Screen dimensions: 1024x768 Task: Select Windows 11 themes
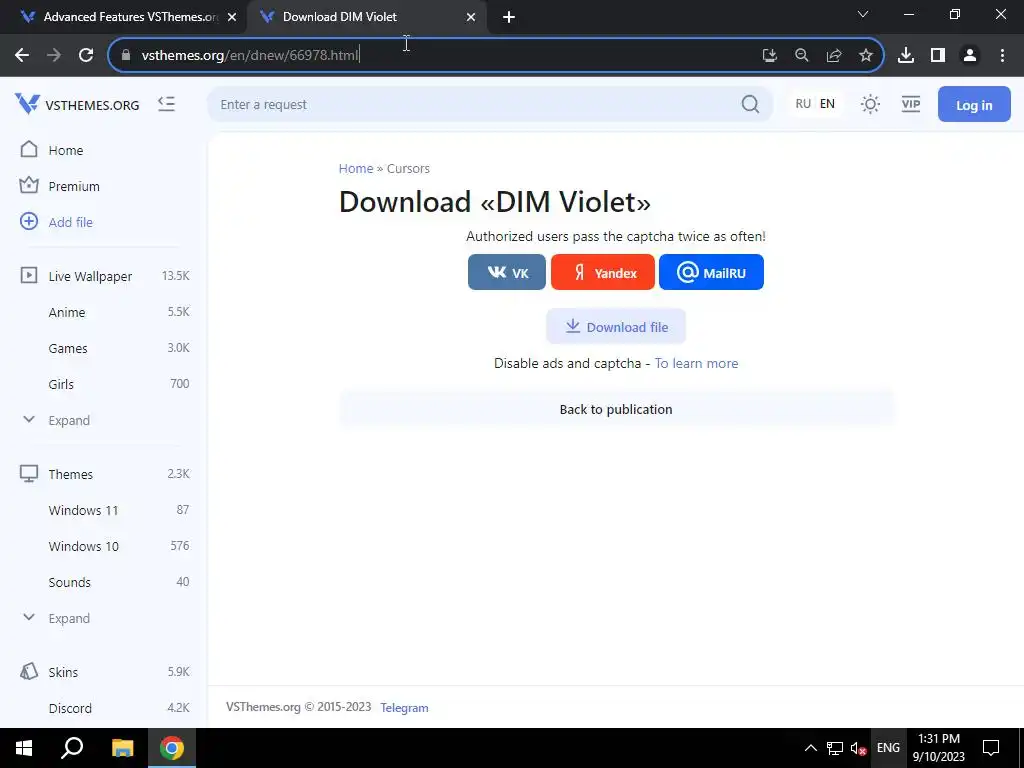coord(83,510)
